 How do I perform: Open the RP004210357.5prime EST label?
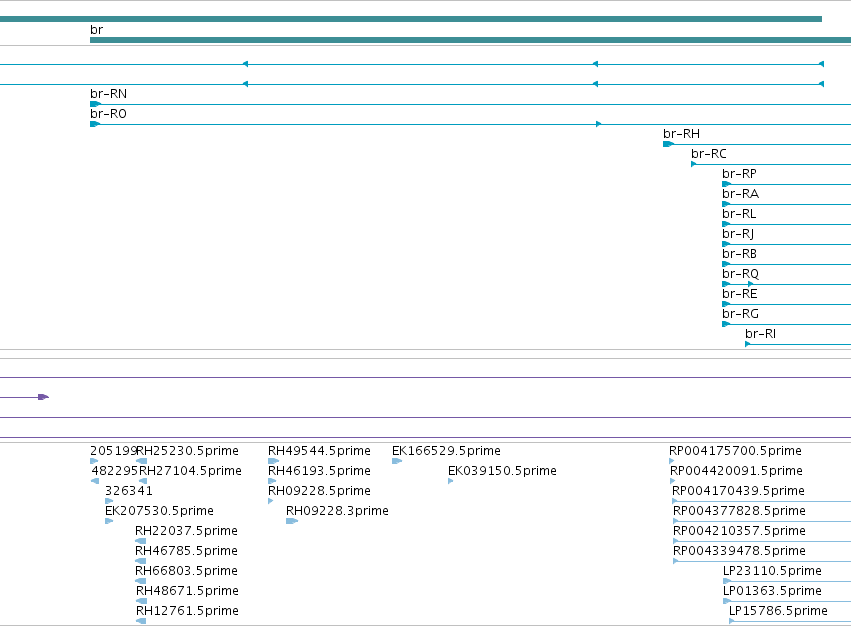pyautogui.click(x=739, y=532)
